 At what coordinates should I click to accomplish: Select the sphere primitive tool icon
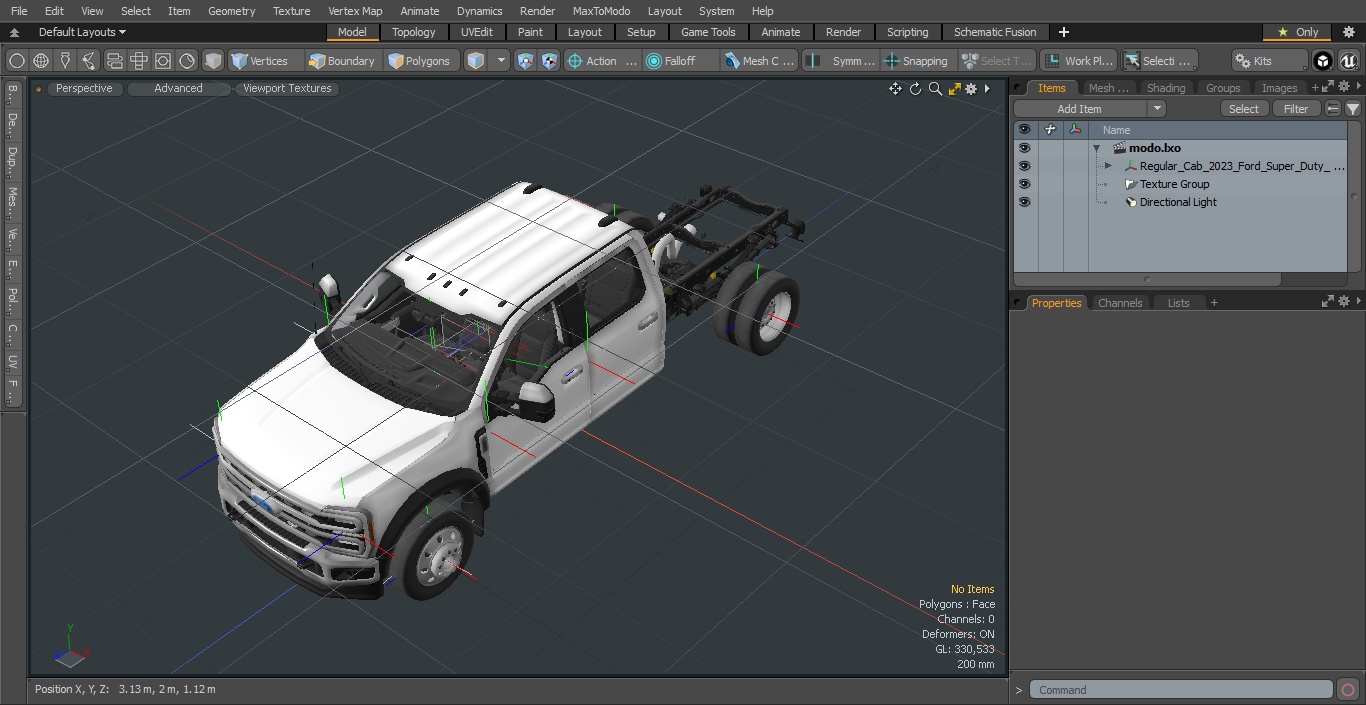[17, 61]
